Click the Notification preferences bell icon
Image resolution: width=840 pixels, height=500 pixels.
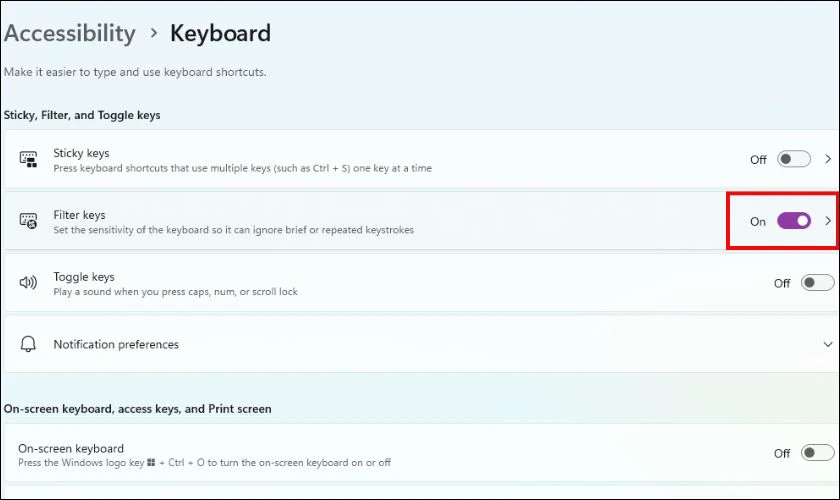(28, 344)
